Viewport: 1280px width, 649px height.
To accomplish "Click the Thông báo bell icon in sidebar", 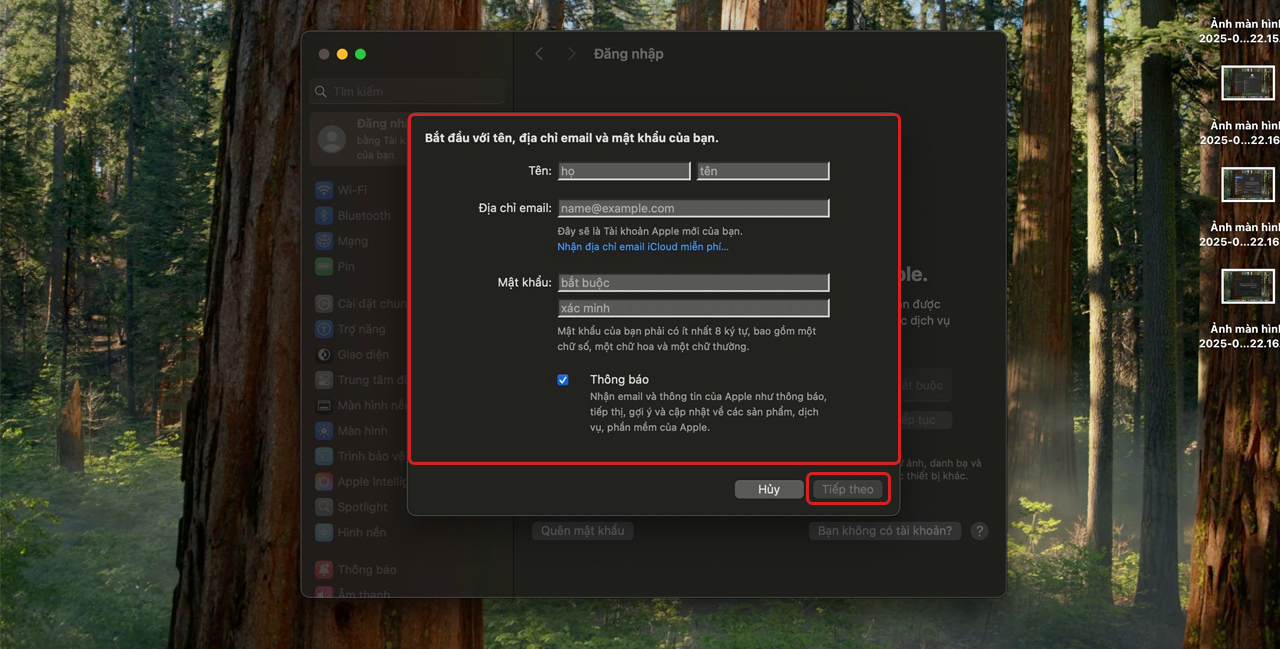I will tap(324, 569).
